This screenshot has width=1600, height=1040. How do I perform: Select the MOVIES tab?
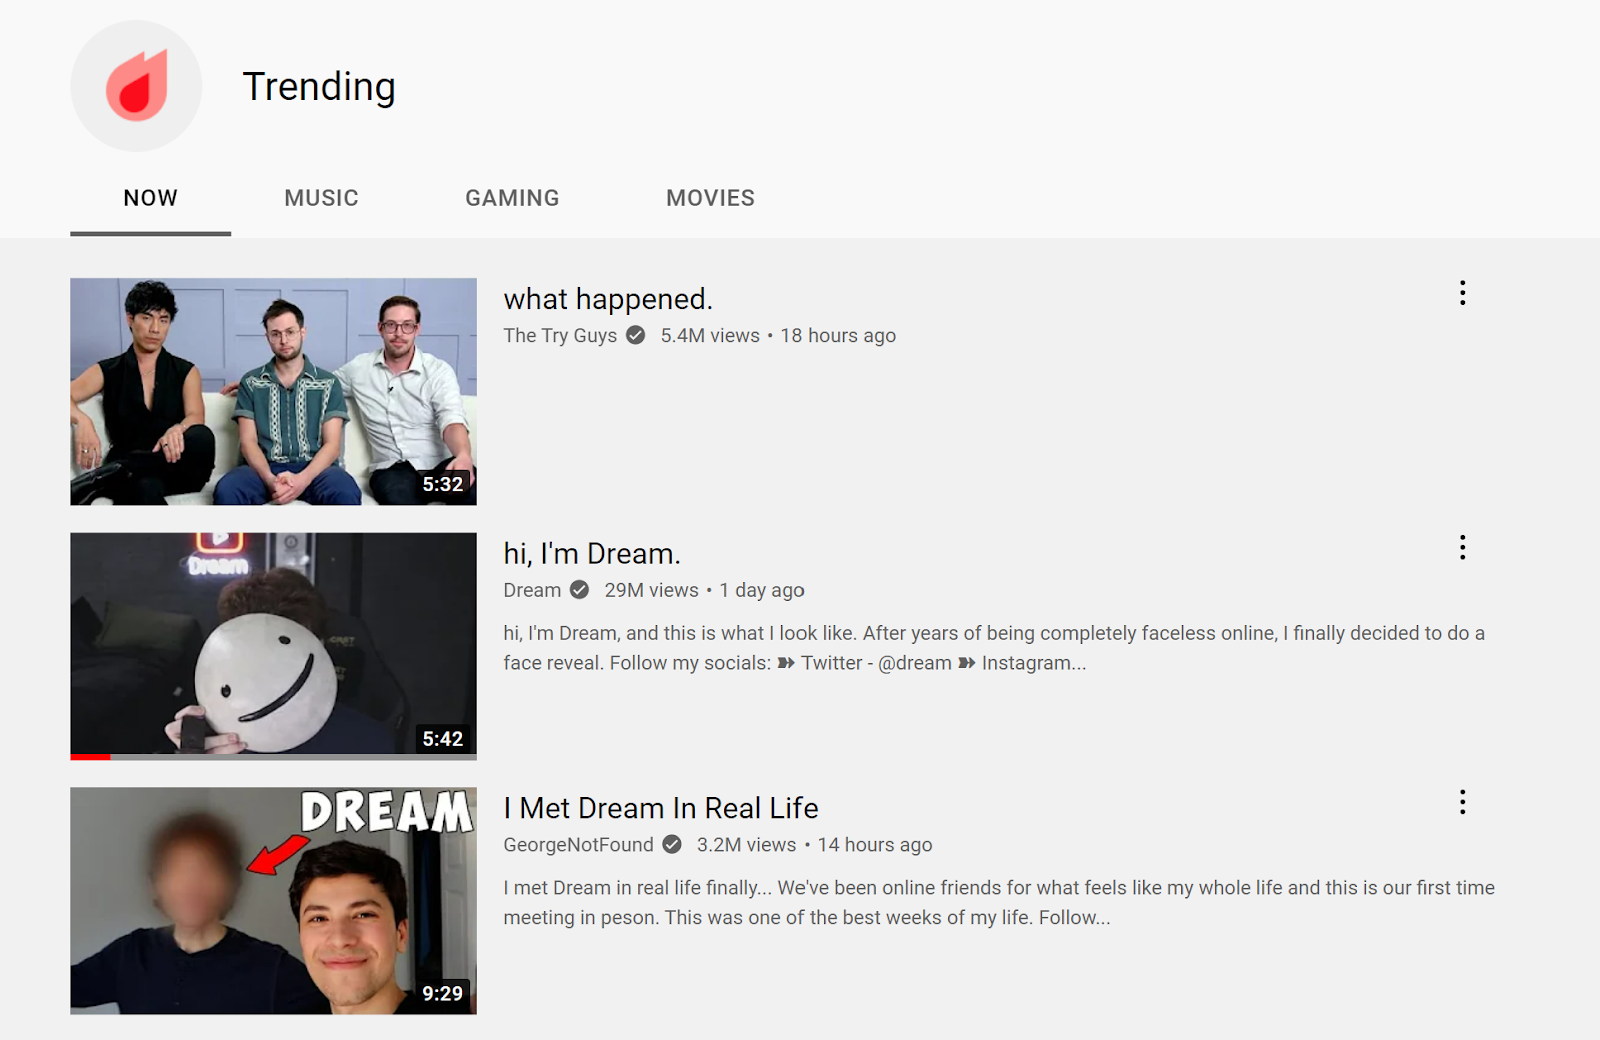tap(710, 198)
